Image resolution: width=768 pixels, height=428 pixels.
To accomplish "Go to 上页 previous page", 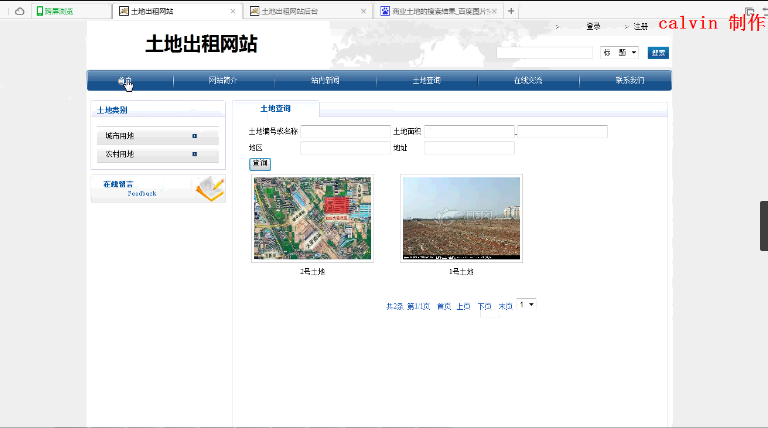I will coord(463,307).
